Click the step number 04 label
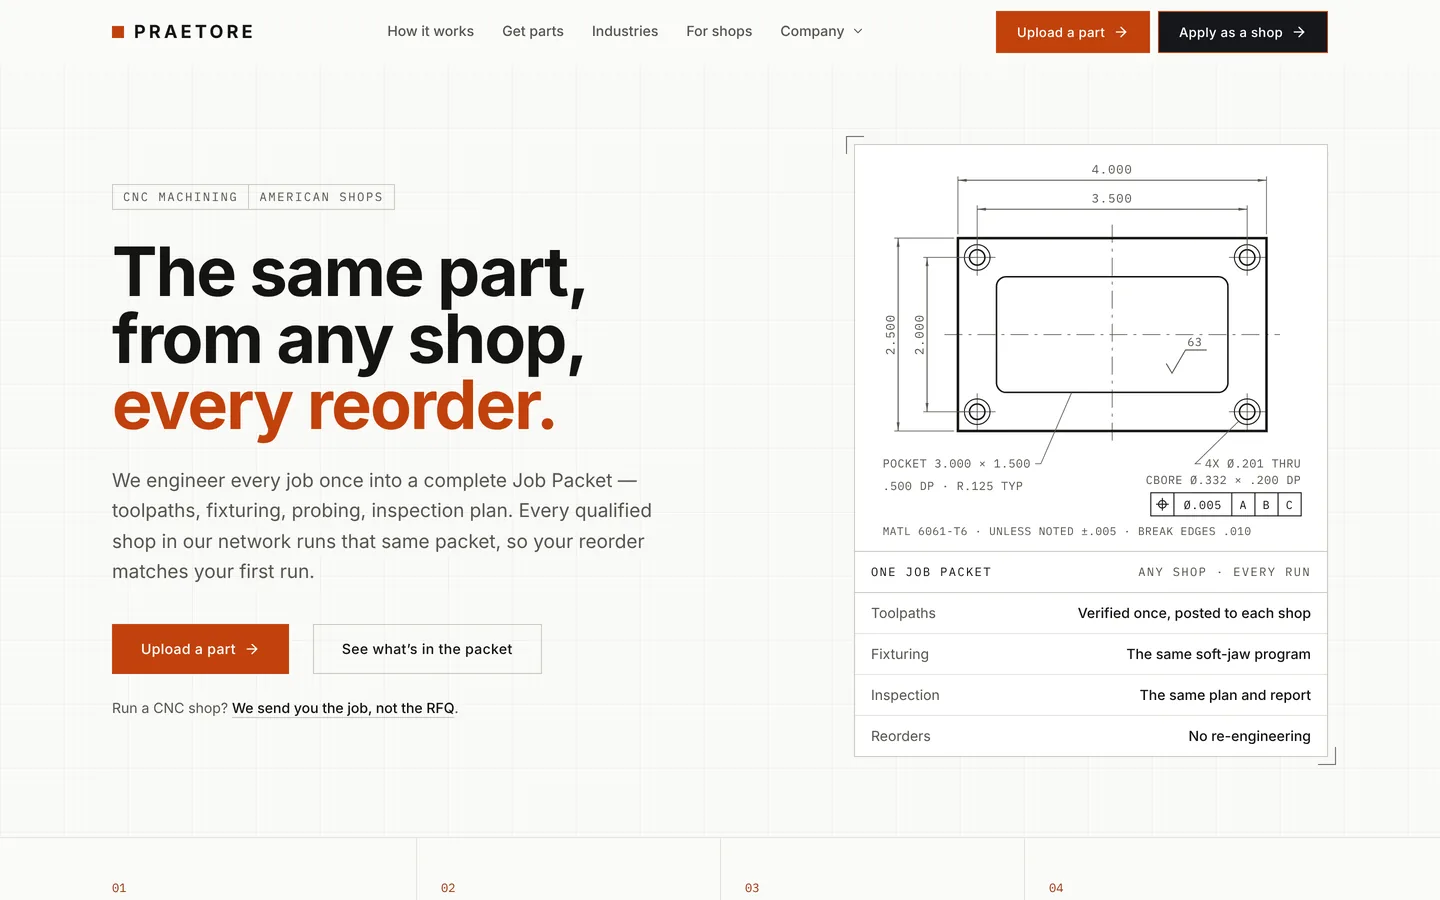 click(x=1056, y=888)
